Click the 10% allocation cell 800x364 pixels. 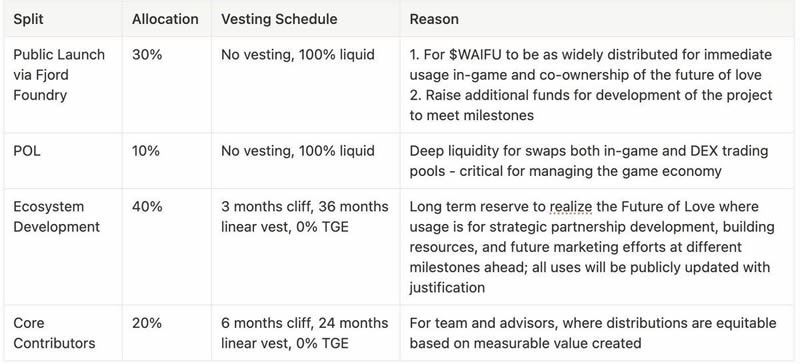tap(166, 161)
